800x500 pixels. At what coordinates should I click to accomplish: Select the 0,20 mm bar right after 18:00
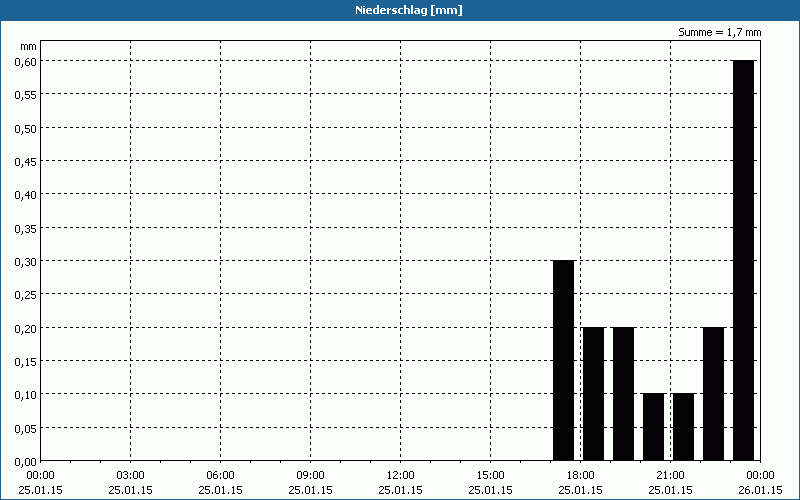594,394
